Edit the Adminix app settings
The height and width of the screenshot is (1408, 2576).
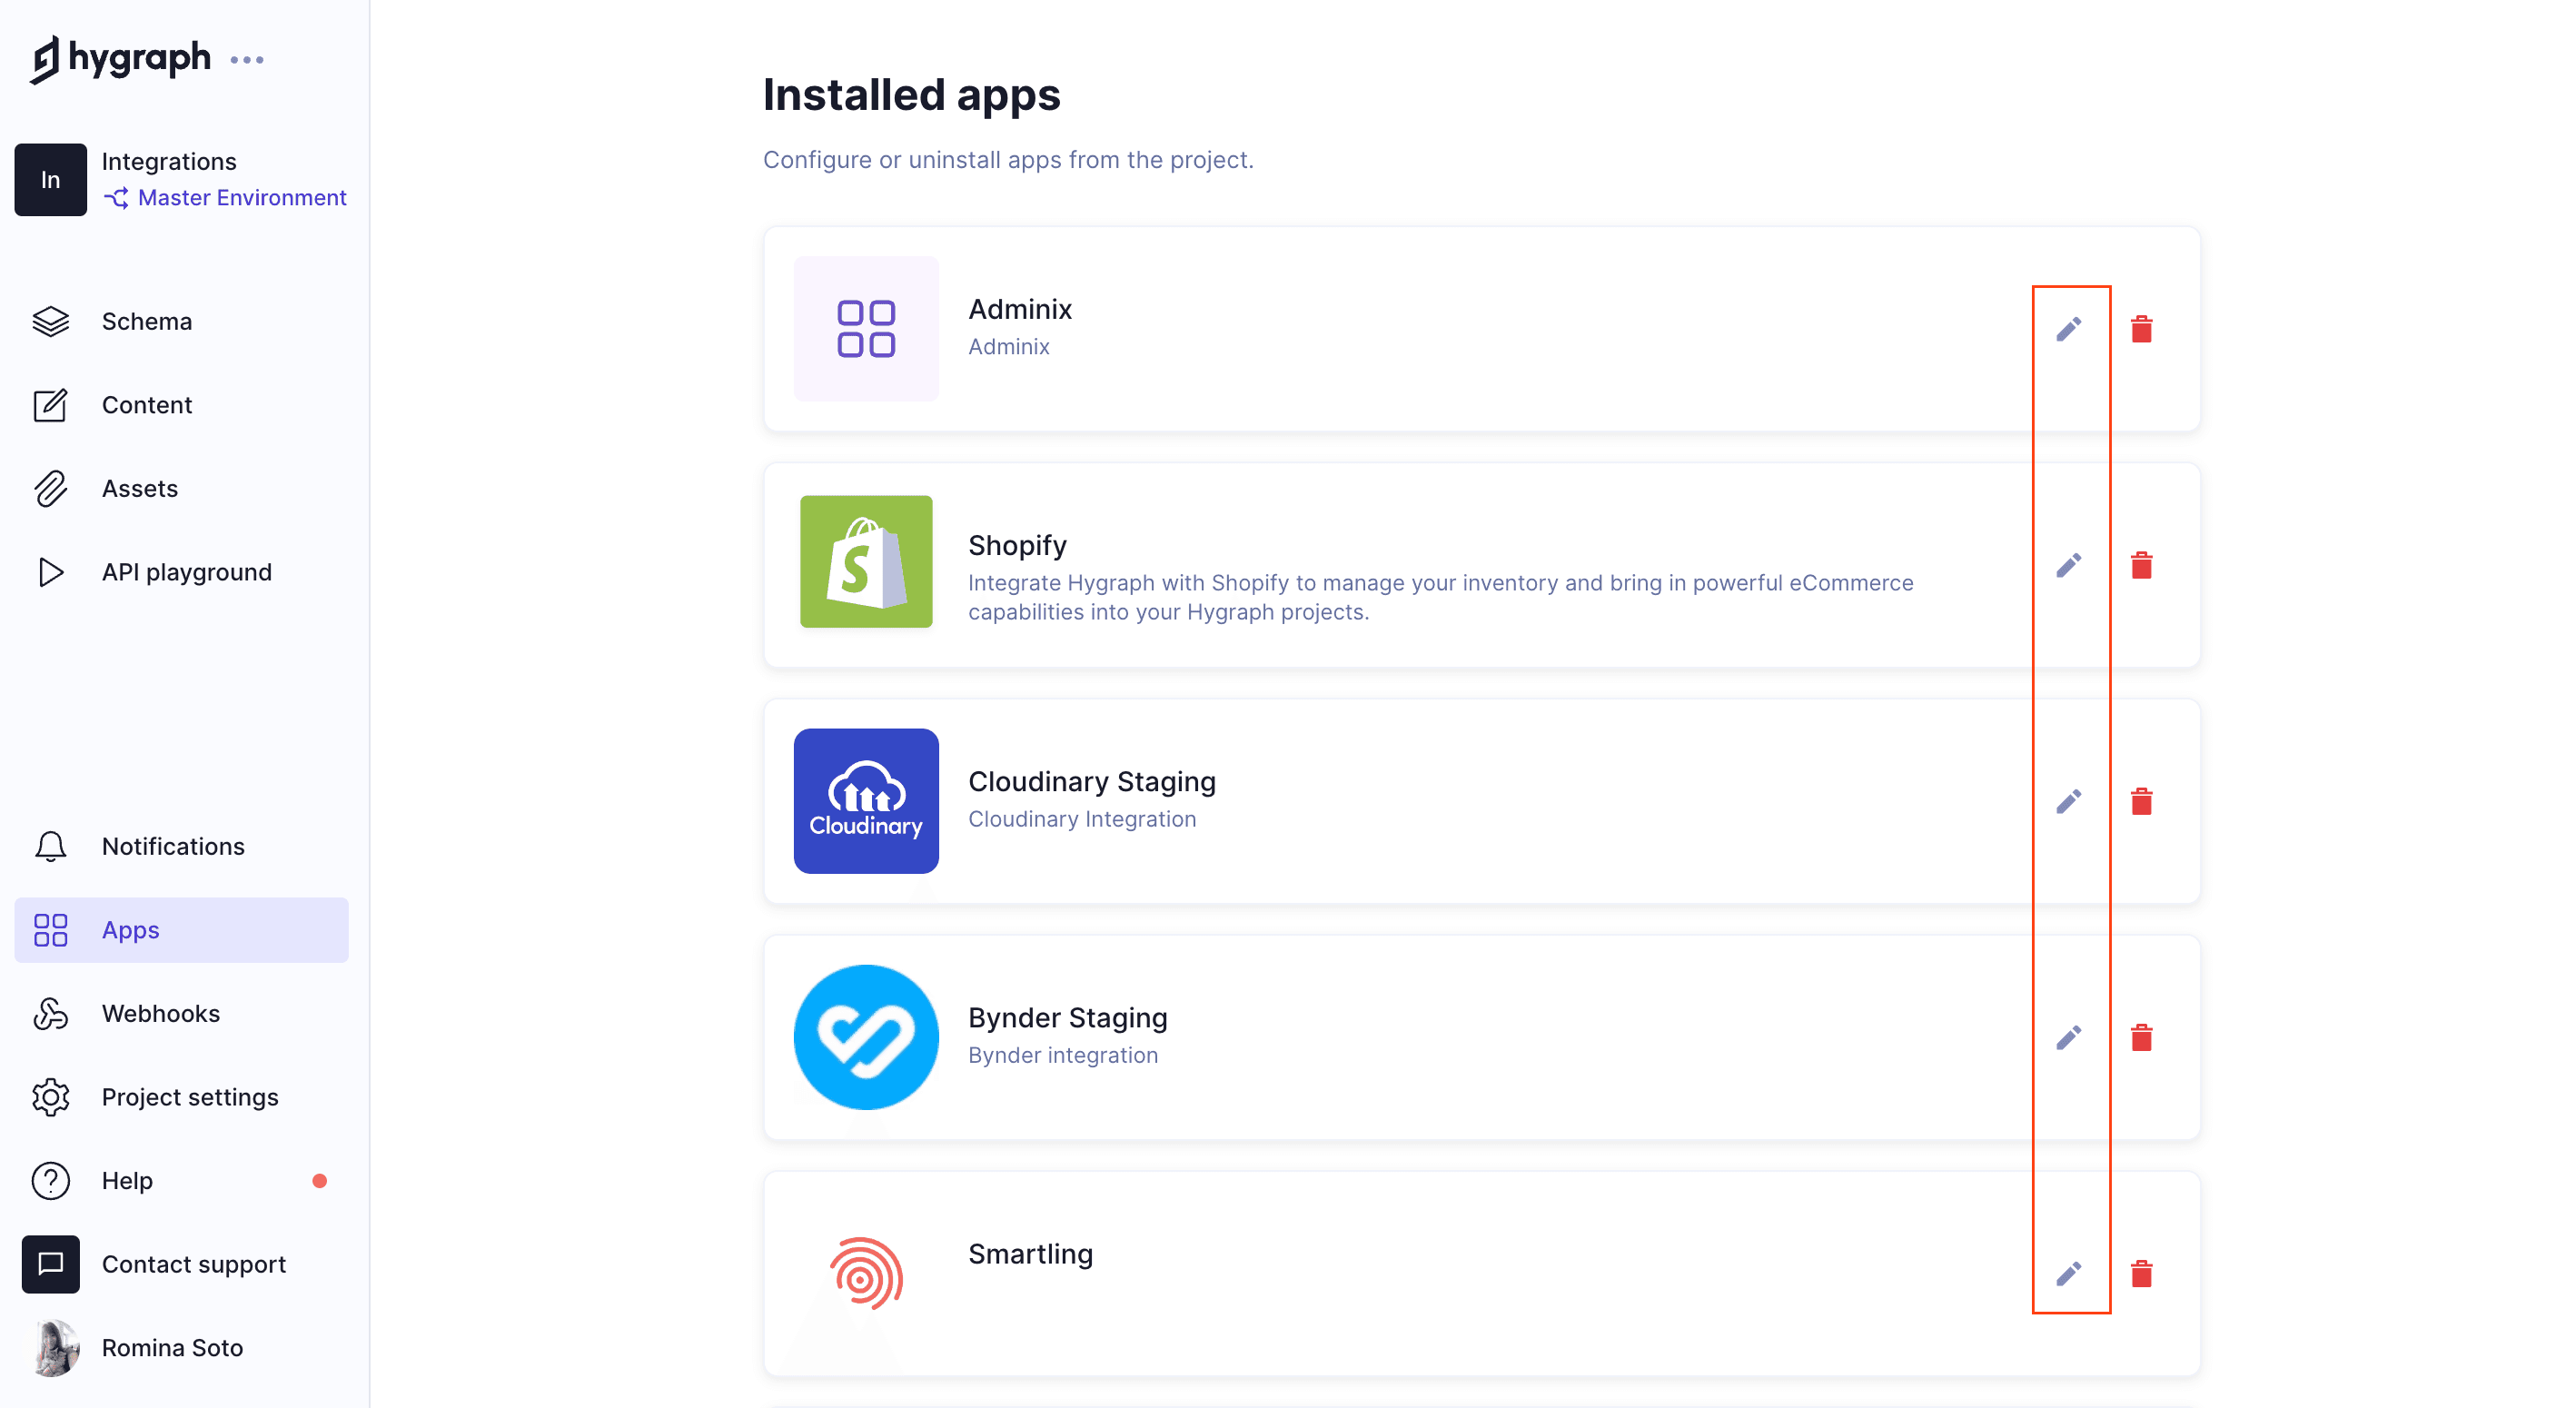coord(2069,328)
